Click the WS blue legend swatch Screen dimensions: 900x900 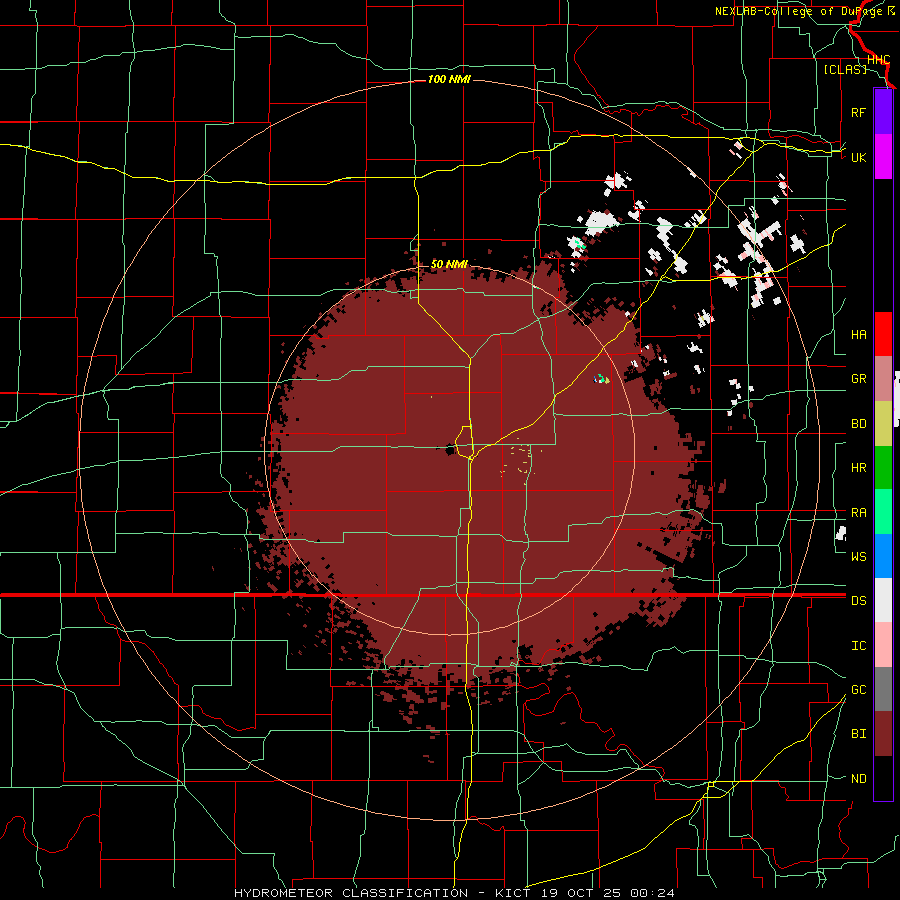[x=883, y=556]
